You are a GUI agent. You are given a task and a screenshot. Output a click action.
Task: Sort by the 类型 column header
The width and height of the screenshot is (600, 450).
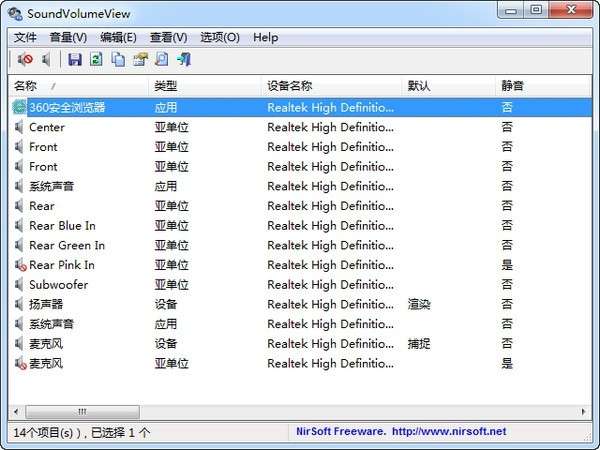point(205,86)
